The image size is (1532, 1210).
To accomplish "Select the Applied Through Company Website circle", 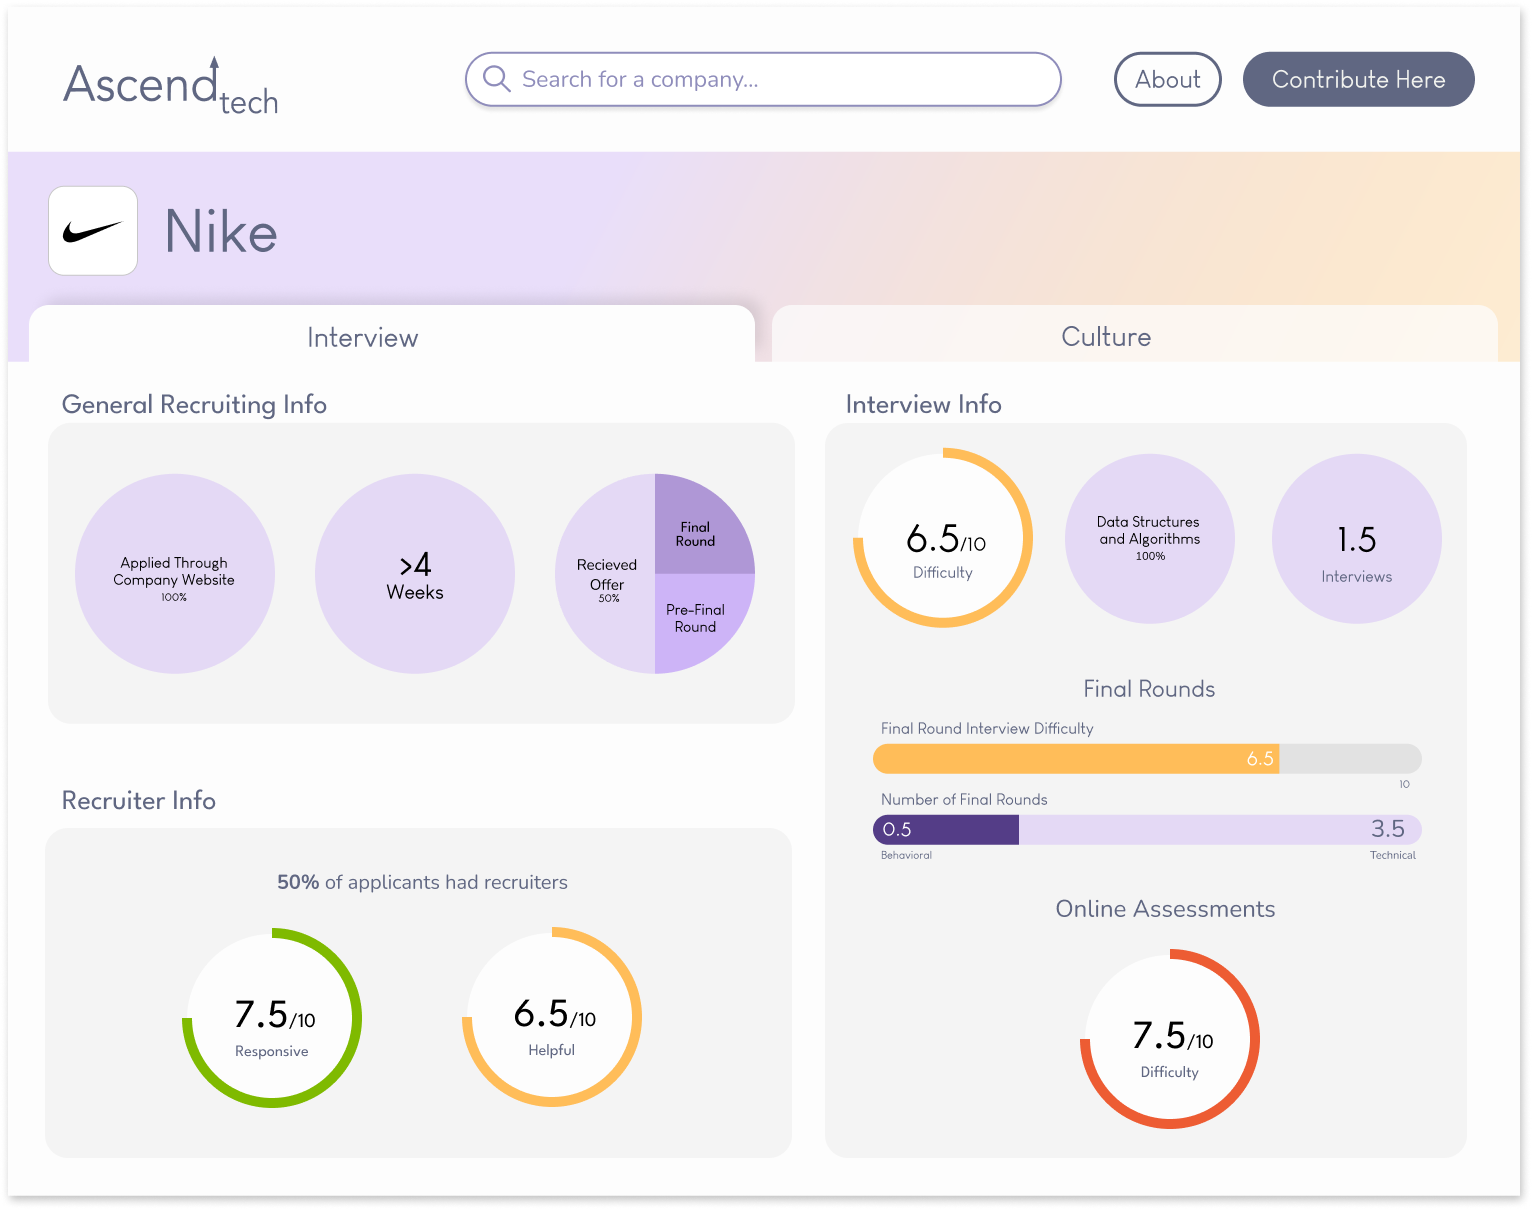I will 175,573.
